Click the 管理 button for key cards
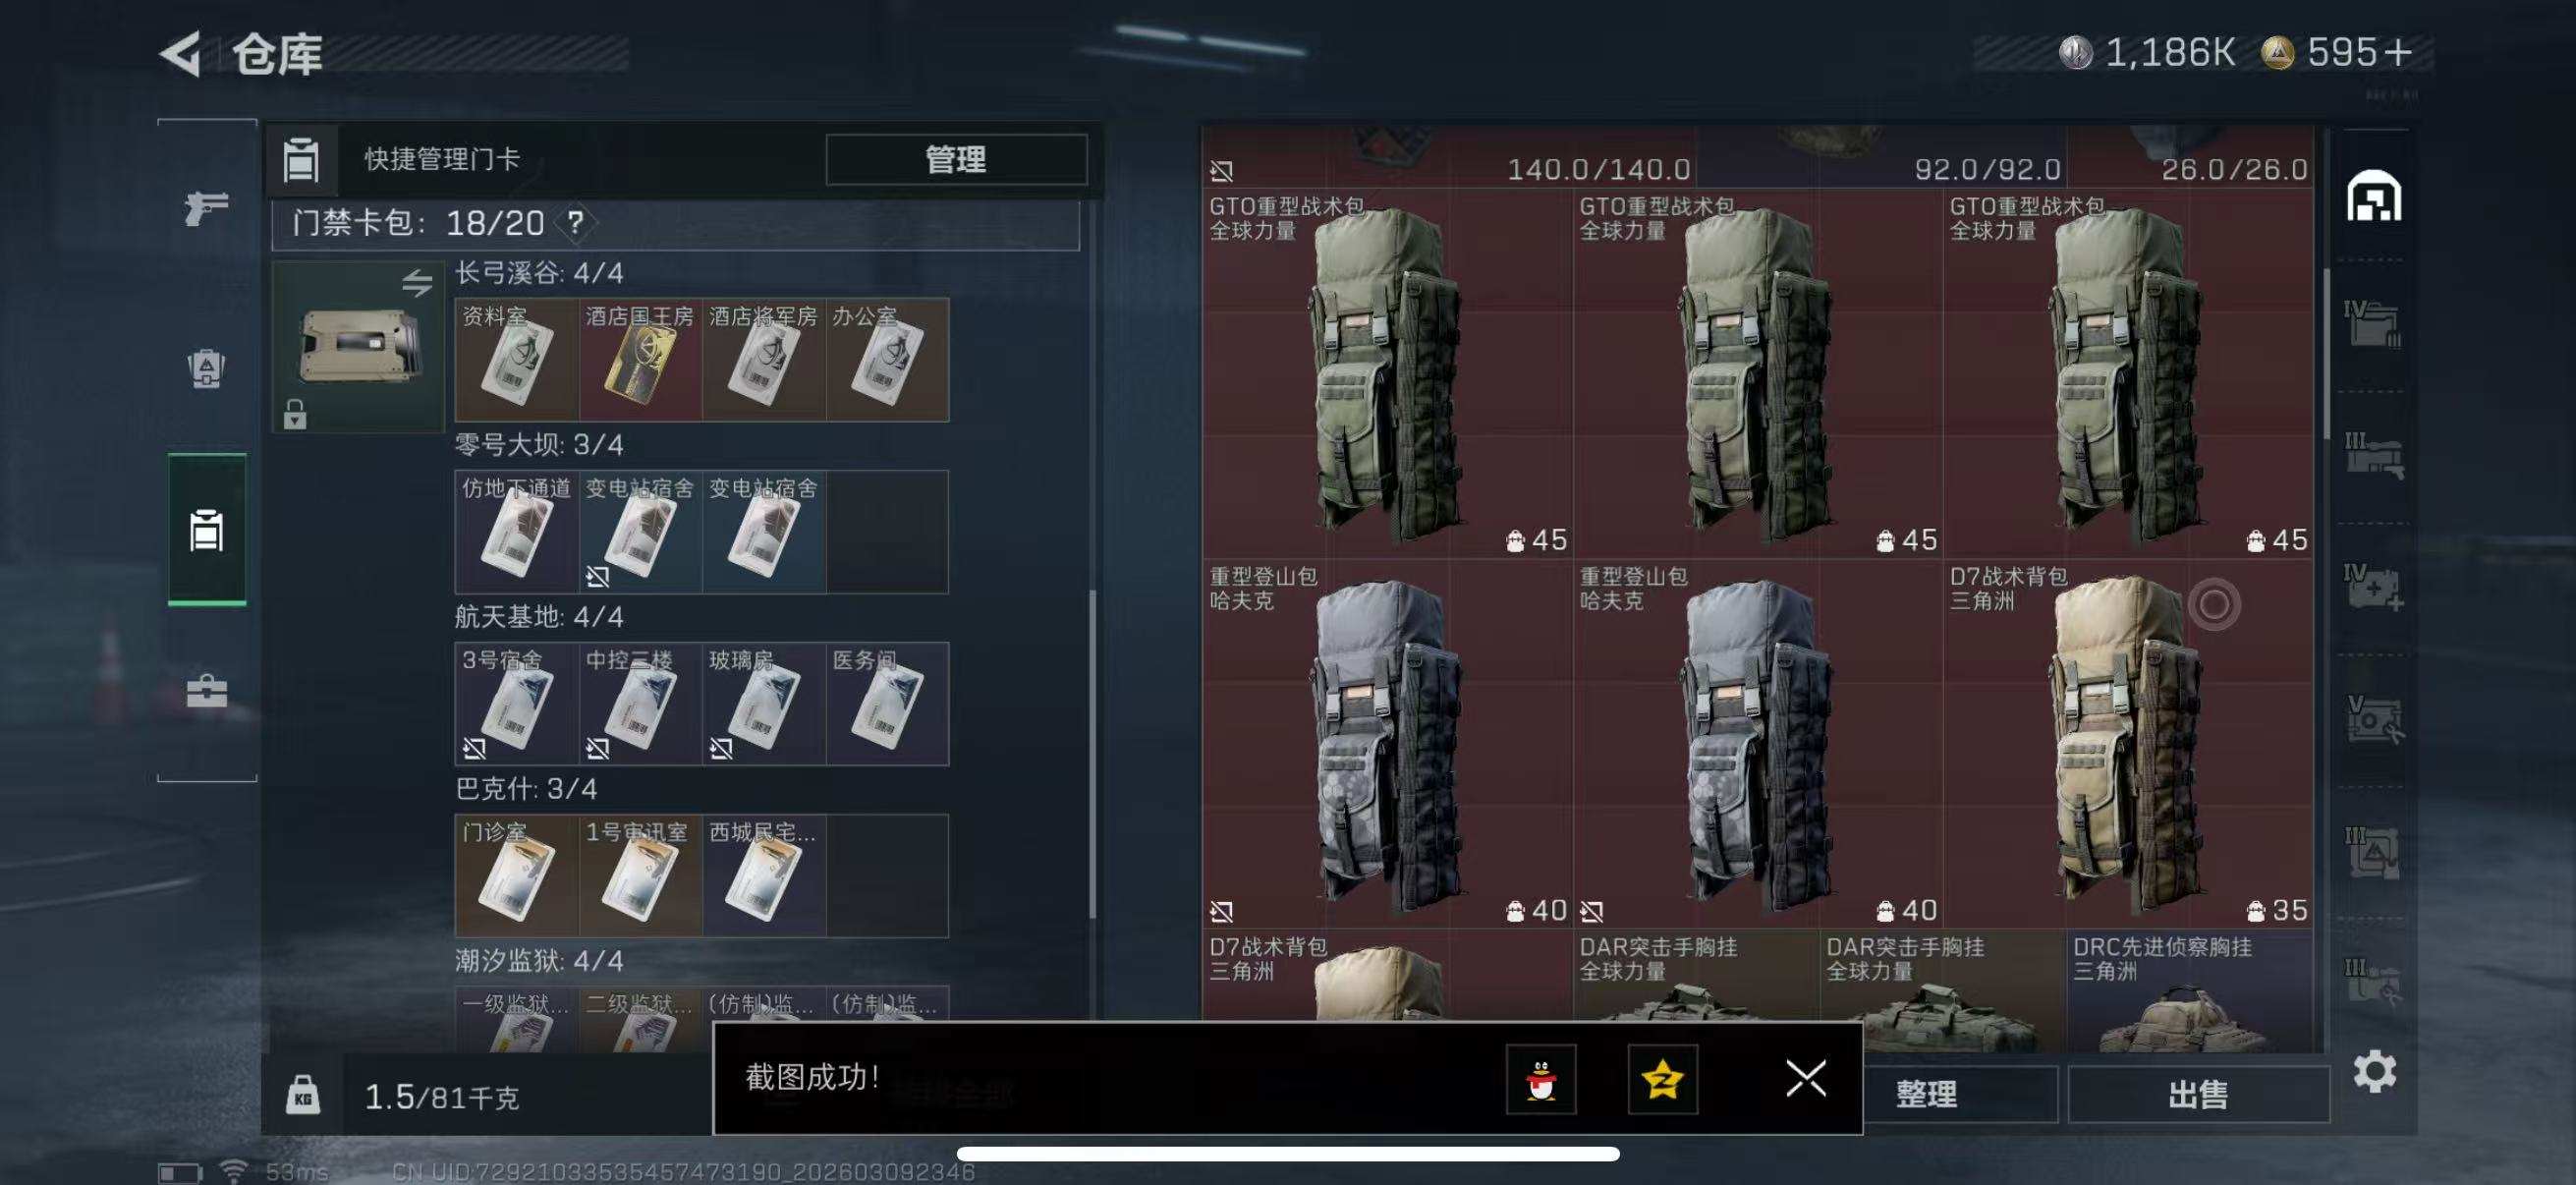Image resolution: width=2576 pixels, height=1185 pixels. tap(956, 159)
